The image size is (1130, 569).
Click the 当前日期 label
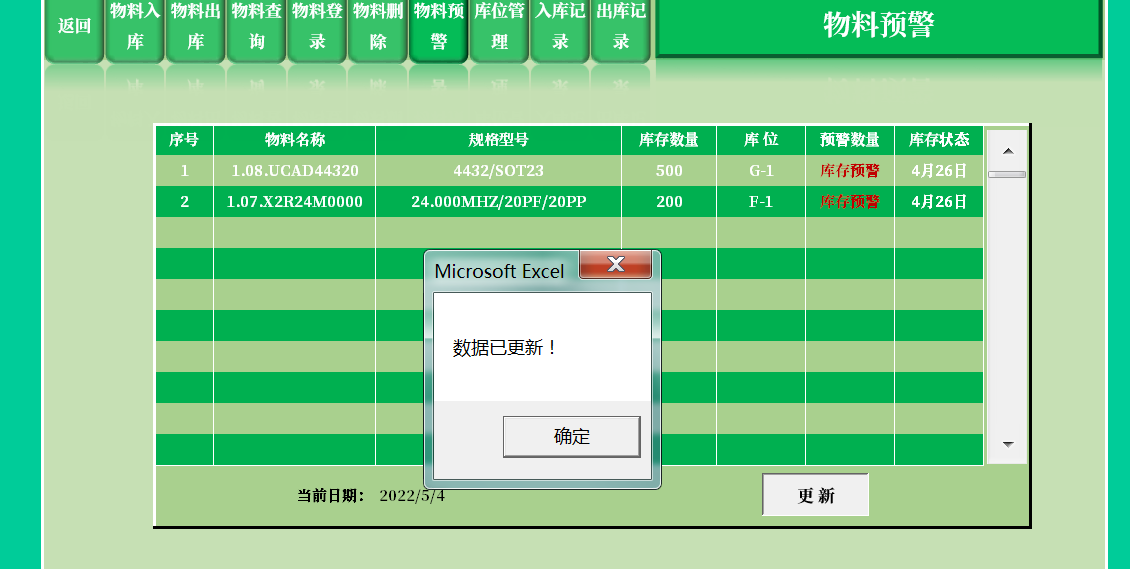(x=332, y=496)
